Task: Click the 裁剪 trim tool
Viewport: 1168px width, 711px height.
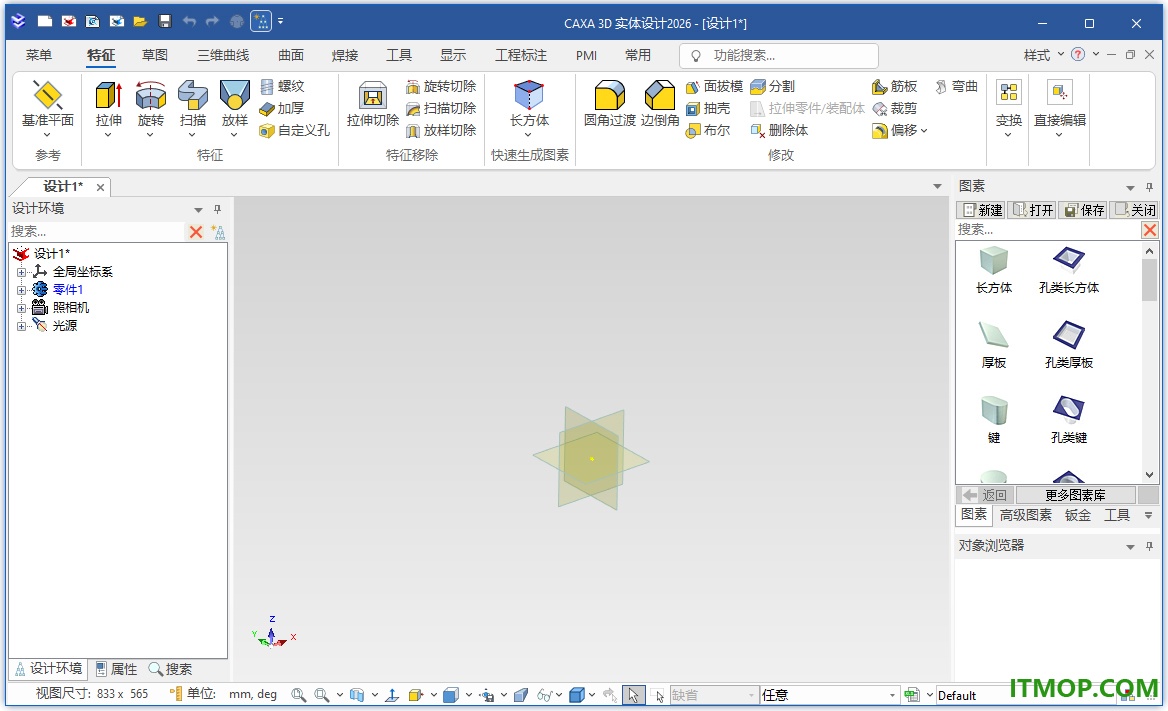Action: pyautogui.click(x=895, y=109)
